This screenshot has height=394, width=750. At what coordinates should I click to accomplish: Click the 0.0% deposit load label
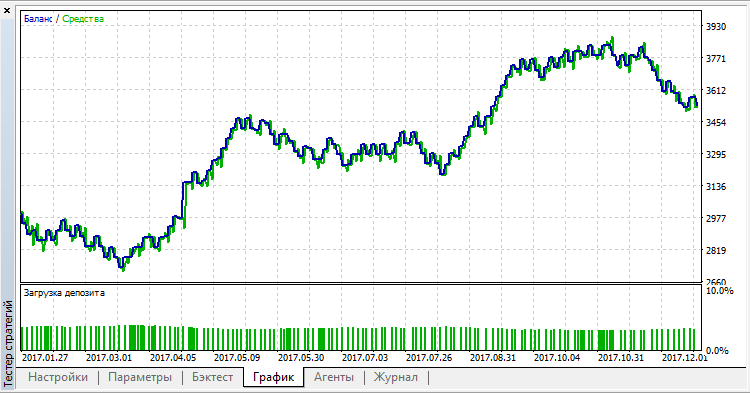click(x=717, y=350)
